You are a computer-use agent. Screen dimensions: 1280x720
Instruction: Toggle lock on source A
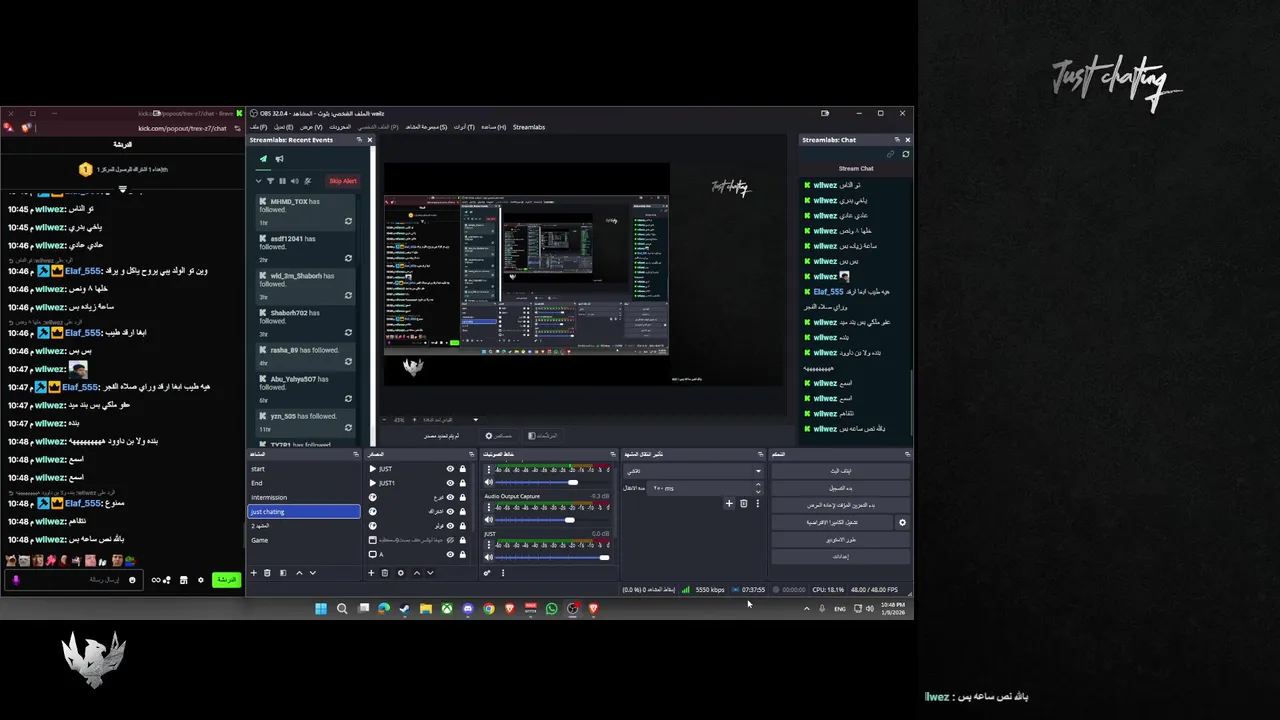pyautogui.click(x=463, y=554)
